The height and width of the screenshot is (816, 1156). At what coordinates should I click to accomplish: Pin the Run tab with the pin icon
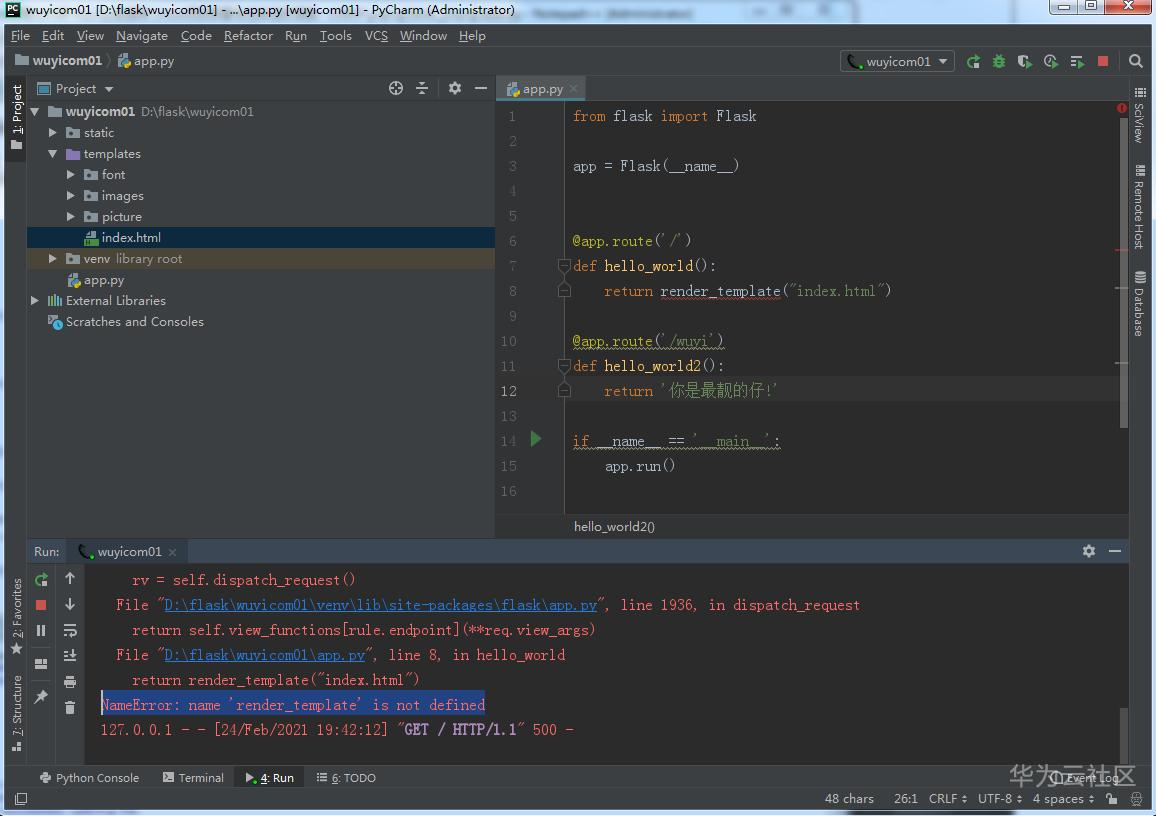click(x=41, y=697)
